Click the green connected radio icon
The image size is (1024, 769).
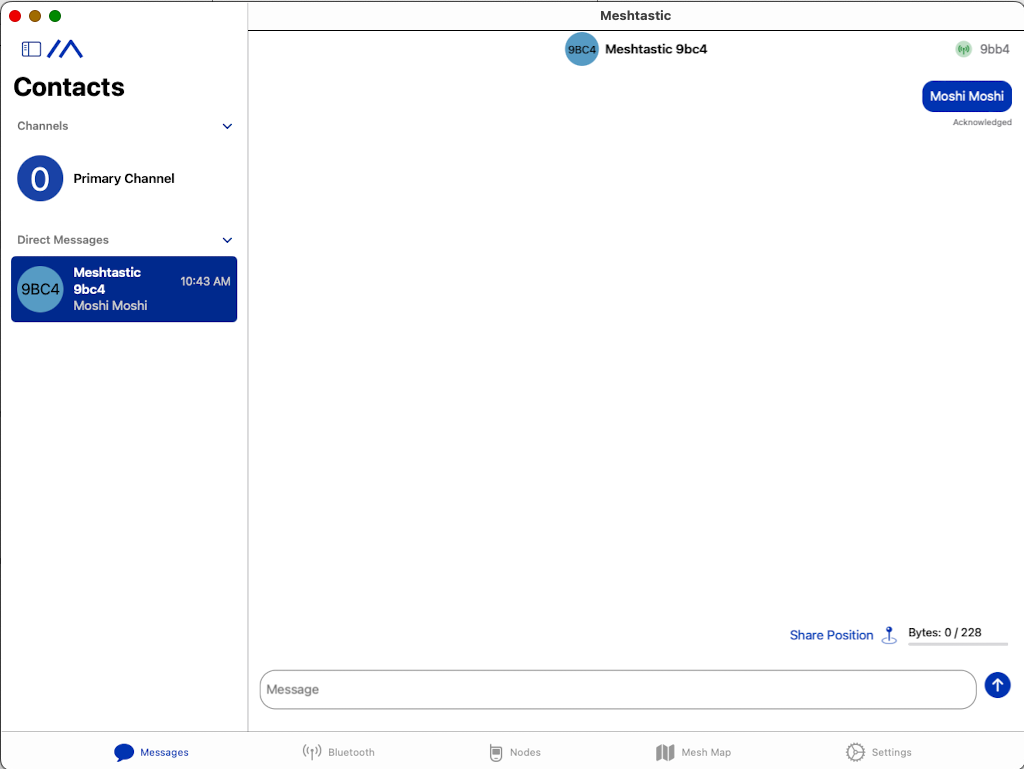pos(963,49)
